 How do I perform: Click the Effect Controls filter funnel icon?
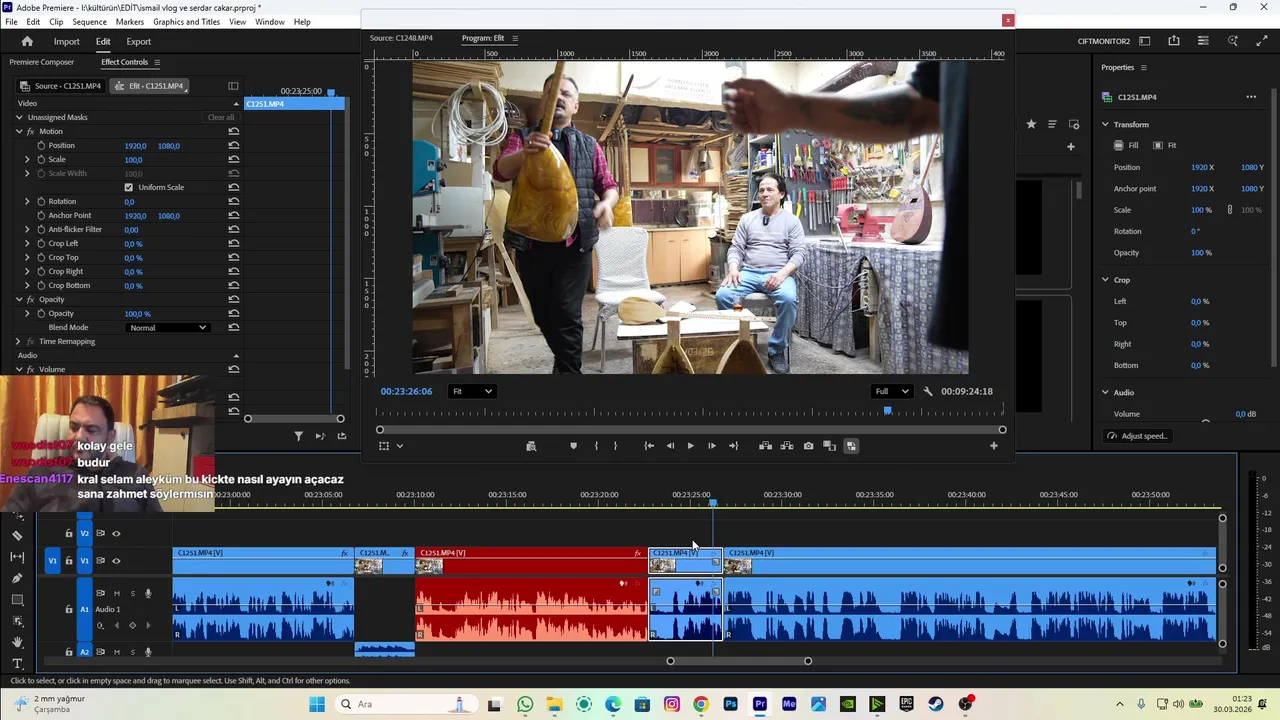pyautogui.click(x=298, y=436)
